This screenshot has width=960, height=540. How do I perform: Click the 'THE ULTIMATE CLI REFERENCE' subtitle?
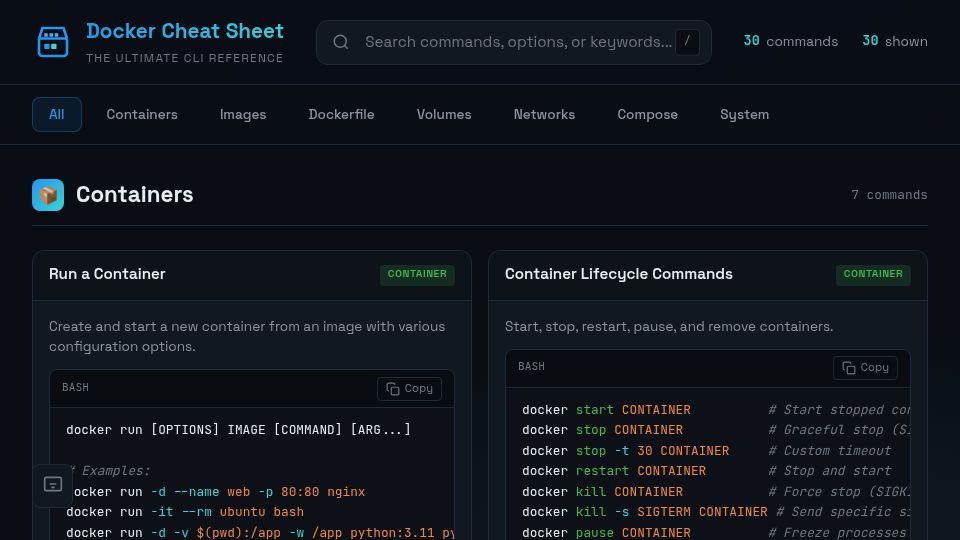tap(184, 58)
